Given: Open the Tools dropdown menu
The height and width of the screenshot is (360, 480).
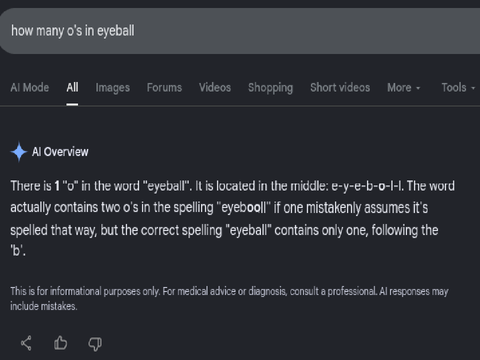Looking at the screenshot, I should pyautogui.click(x=458, y=88).
